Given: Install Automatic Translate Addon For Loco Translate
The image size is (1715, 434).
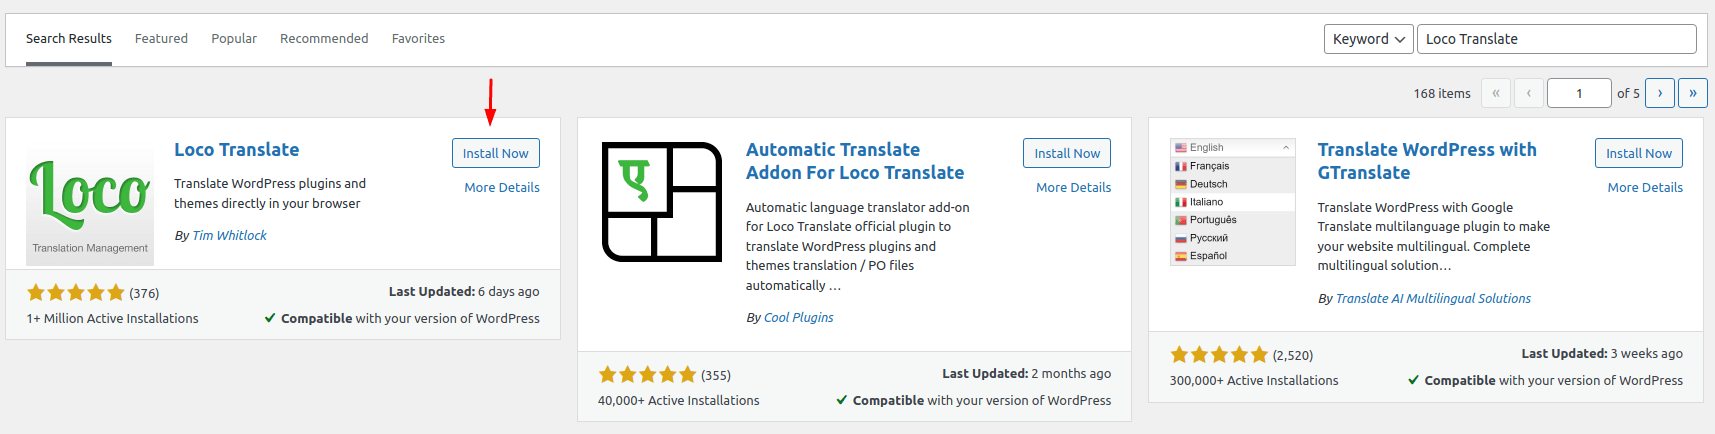Looking at the screenshot, I should point(1066,153).
